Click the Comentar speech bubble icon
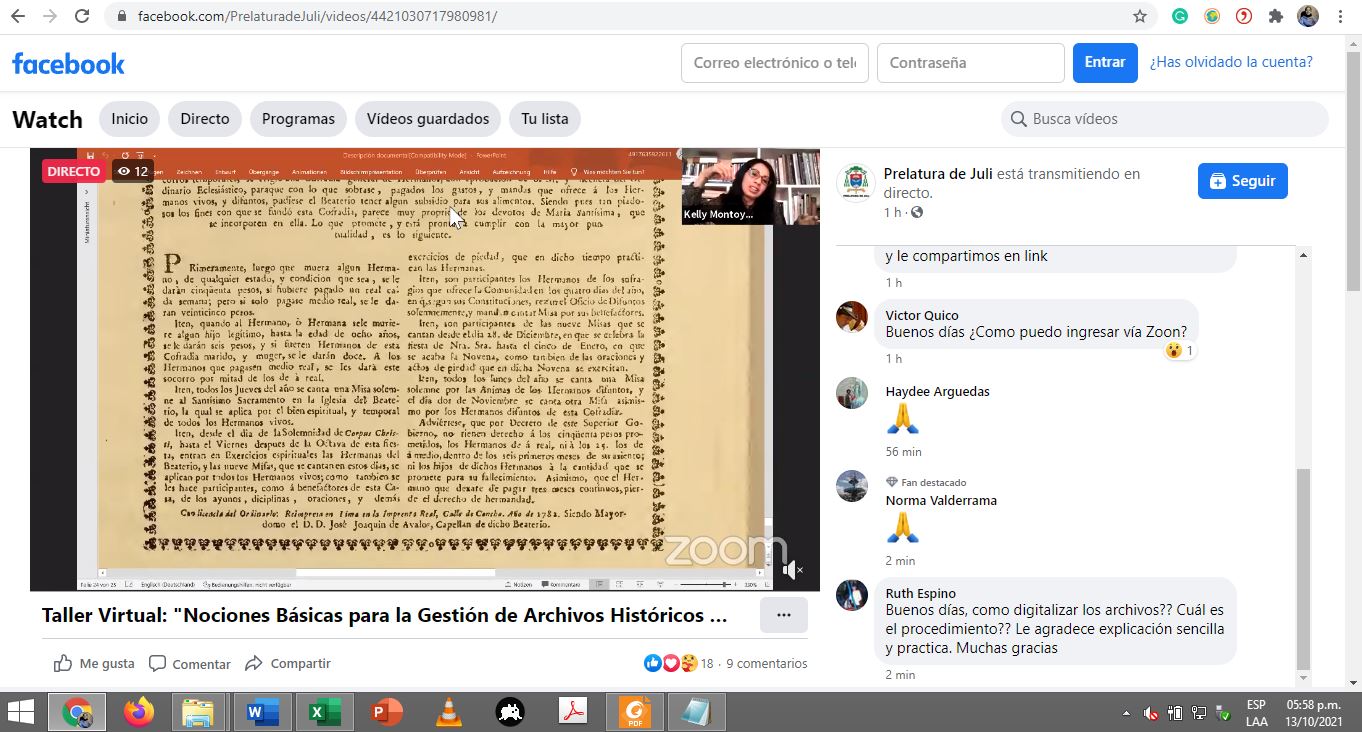1362x732 pixels. (x=157, y=663)
